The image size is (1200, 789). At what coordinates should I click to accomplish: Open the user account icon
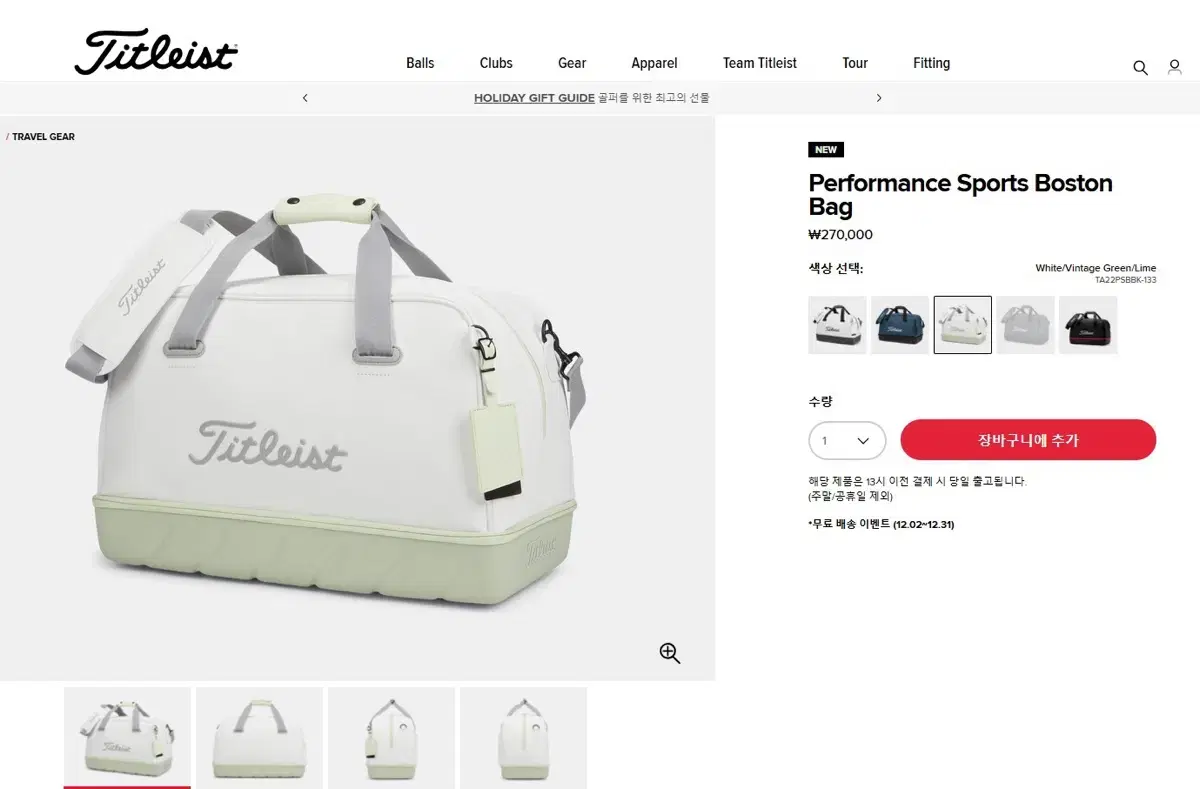coord(1175,68)
